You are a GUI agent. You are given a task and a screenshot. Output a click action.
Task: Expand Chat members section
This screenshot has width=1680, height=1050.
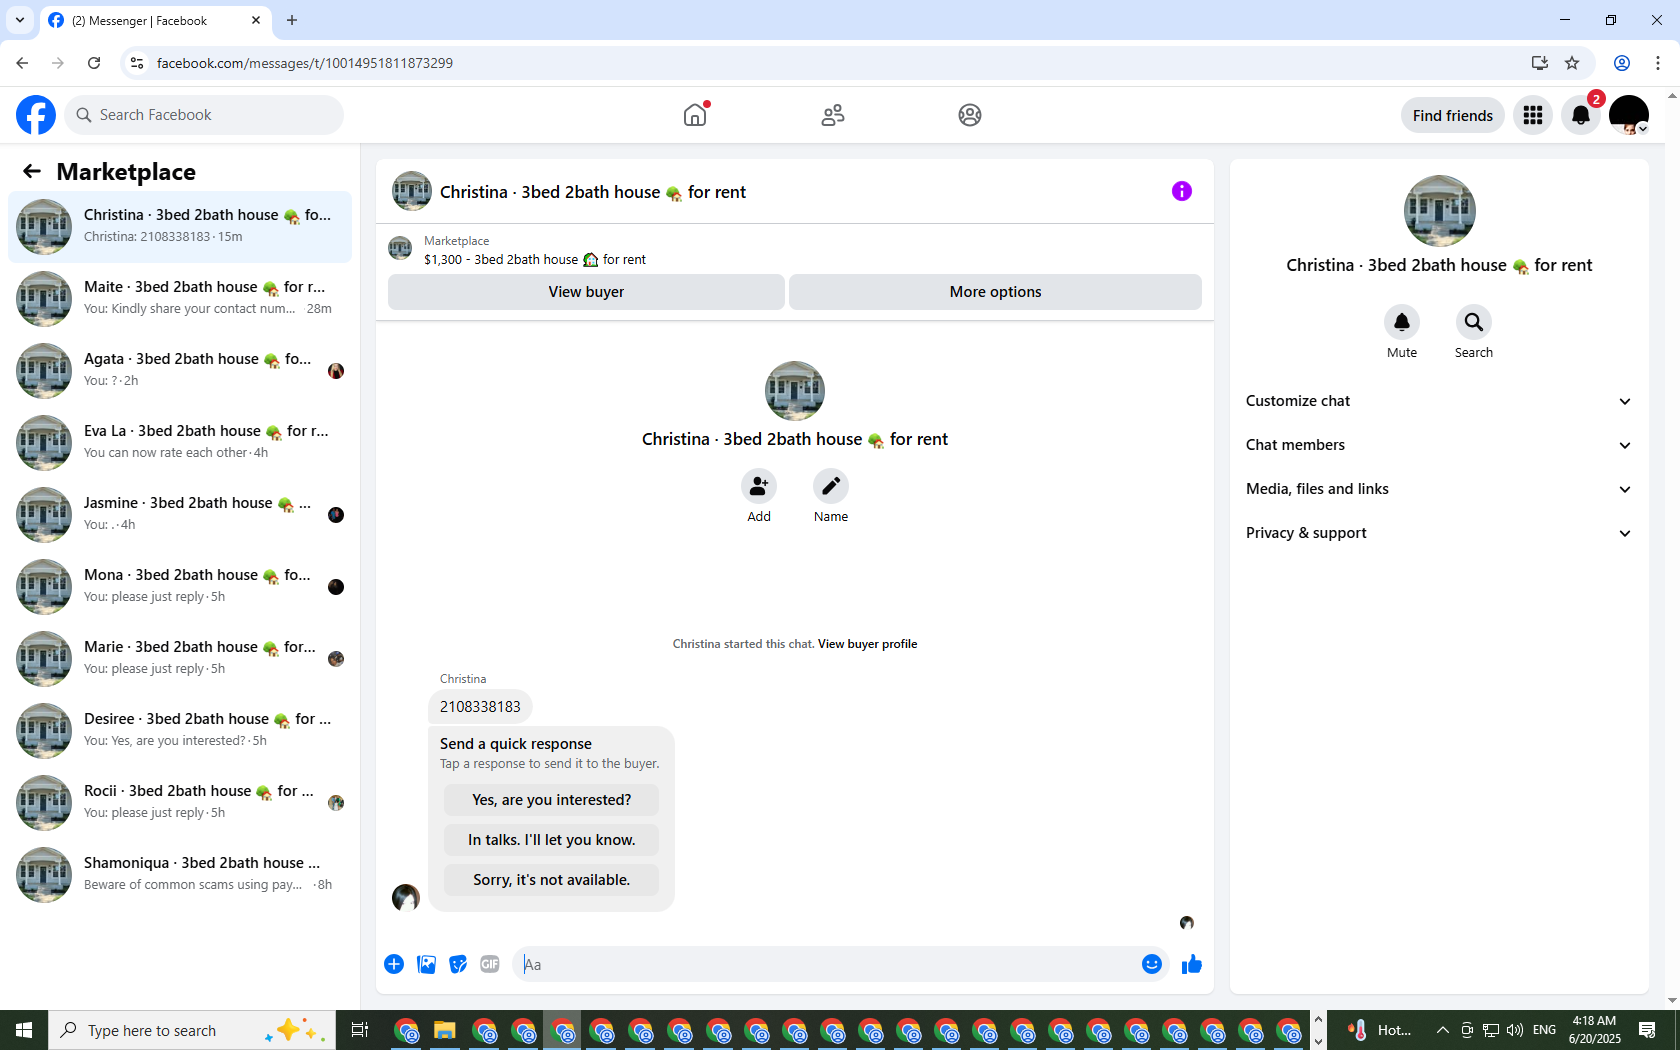[x=1439, y=445]
